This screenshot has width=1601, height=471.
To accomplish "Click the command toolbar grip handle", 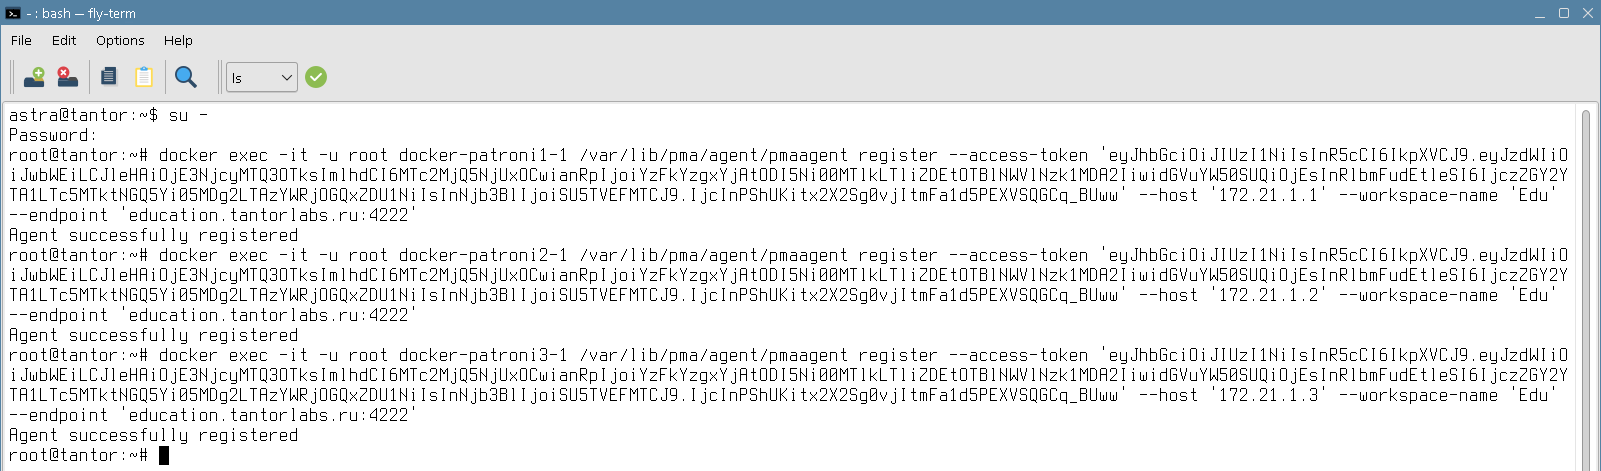I will [220, 77].
